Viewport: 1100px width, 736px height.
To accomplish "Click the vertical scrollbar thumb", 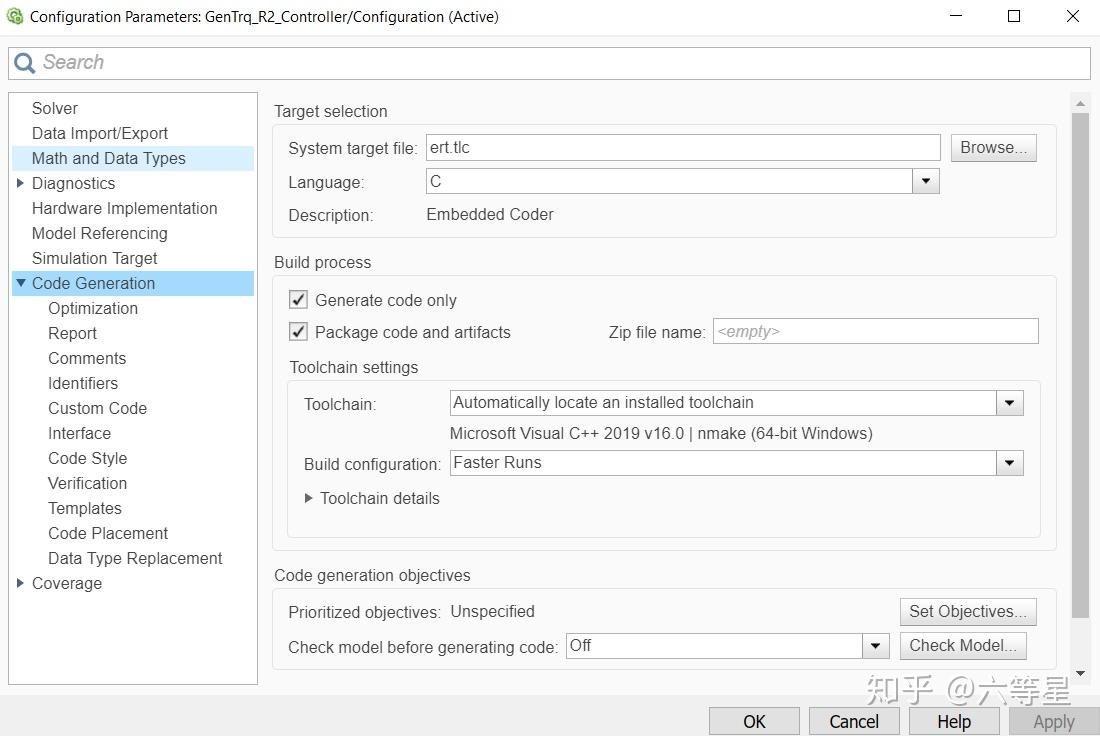I will (x=1080, y=365).
